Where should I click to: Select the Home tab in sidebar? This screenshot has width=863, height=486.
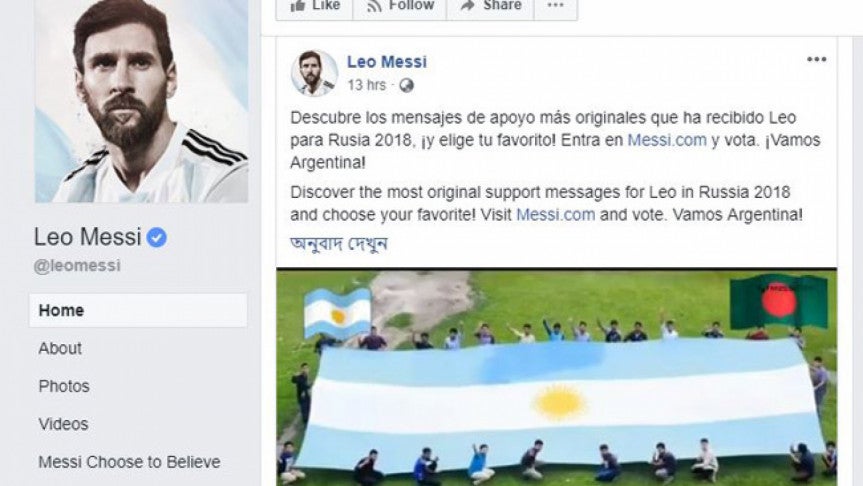coord(138,310)
